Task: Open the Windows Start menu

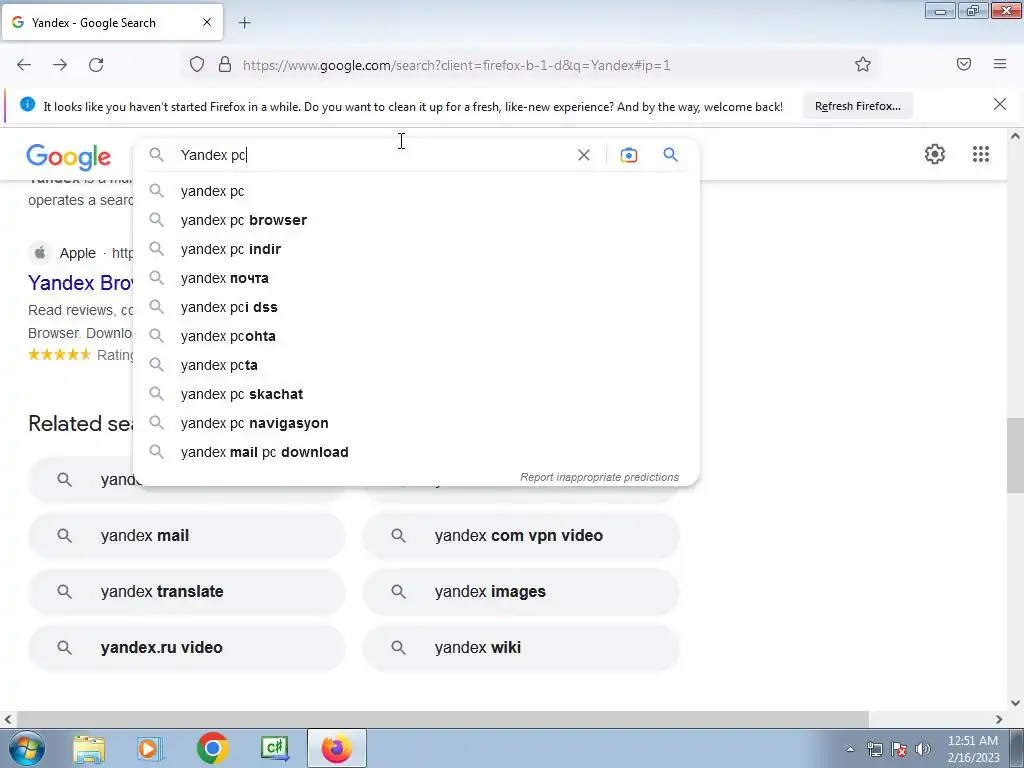Action: pos(26,748)
